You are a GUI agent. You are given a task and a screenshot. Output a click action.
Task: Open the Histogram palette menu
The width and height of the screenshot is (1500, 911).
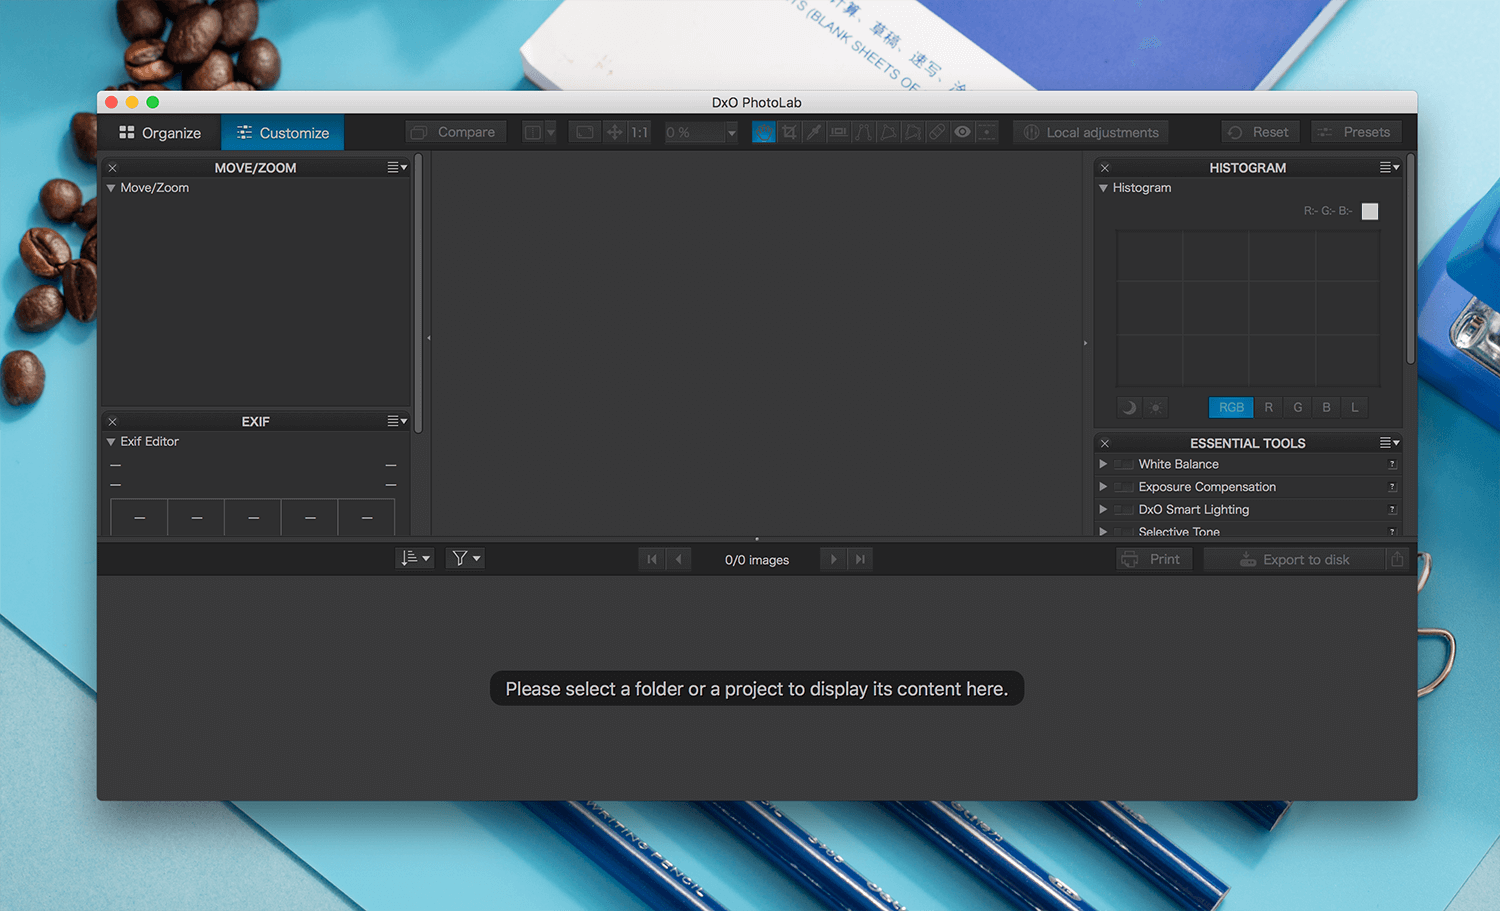1390,167
